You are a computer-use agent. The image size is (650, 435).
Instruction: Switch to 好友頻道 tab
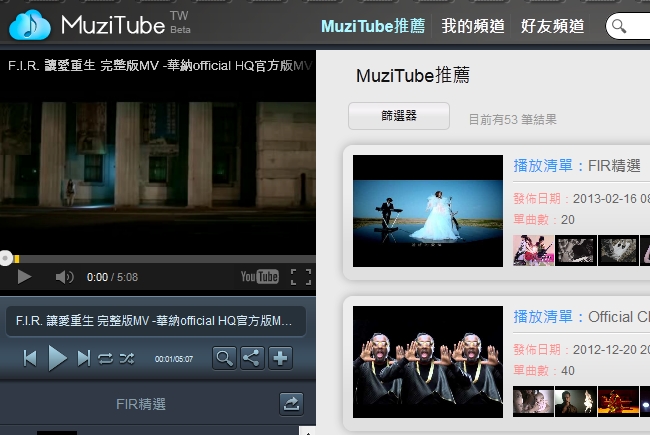click(x=553, y=26)
